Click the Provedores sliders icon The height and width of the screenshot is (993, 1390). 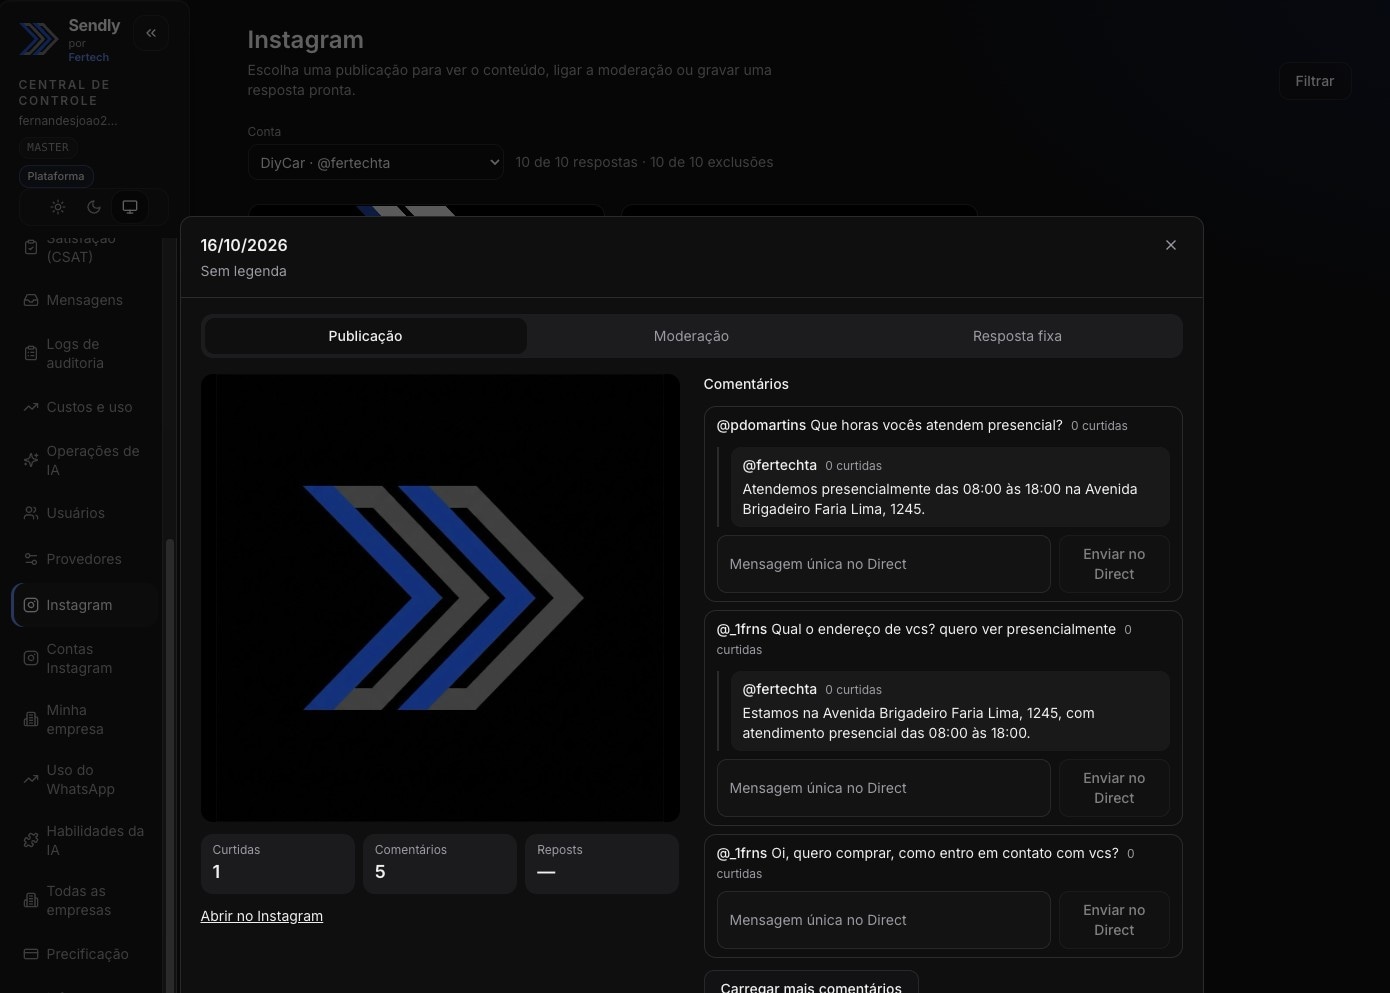[x=31, y=559]
